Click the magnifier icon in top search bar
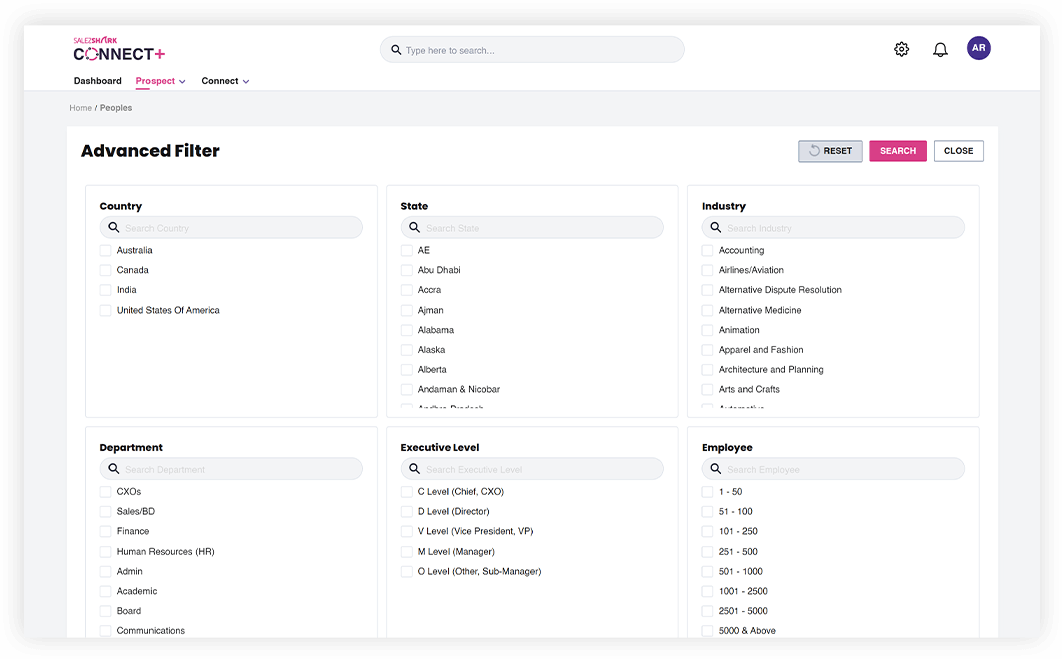 coord(396,50)
